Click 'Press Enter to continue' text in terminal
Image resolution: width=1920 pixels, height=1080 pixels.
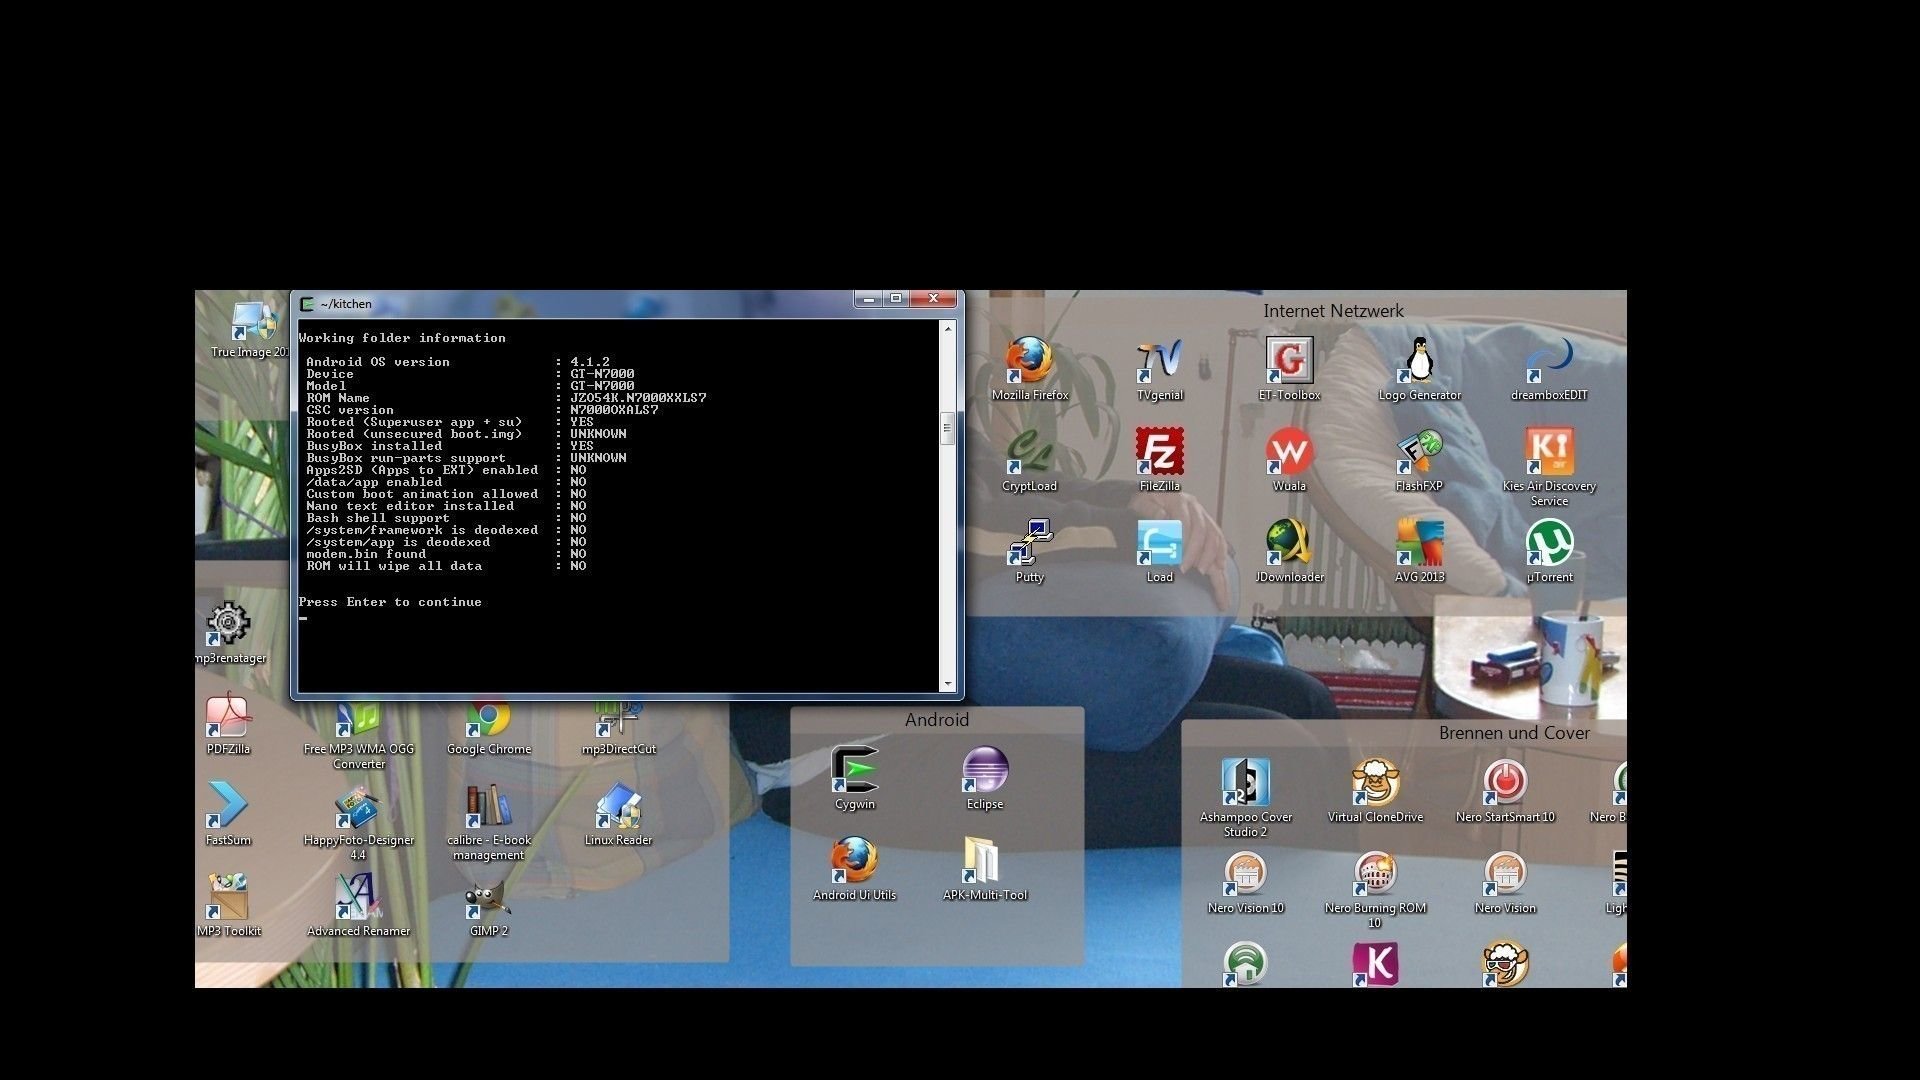coord(390,602)
